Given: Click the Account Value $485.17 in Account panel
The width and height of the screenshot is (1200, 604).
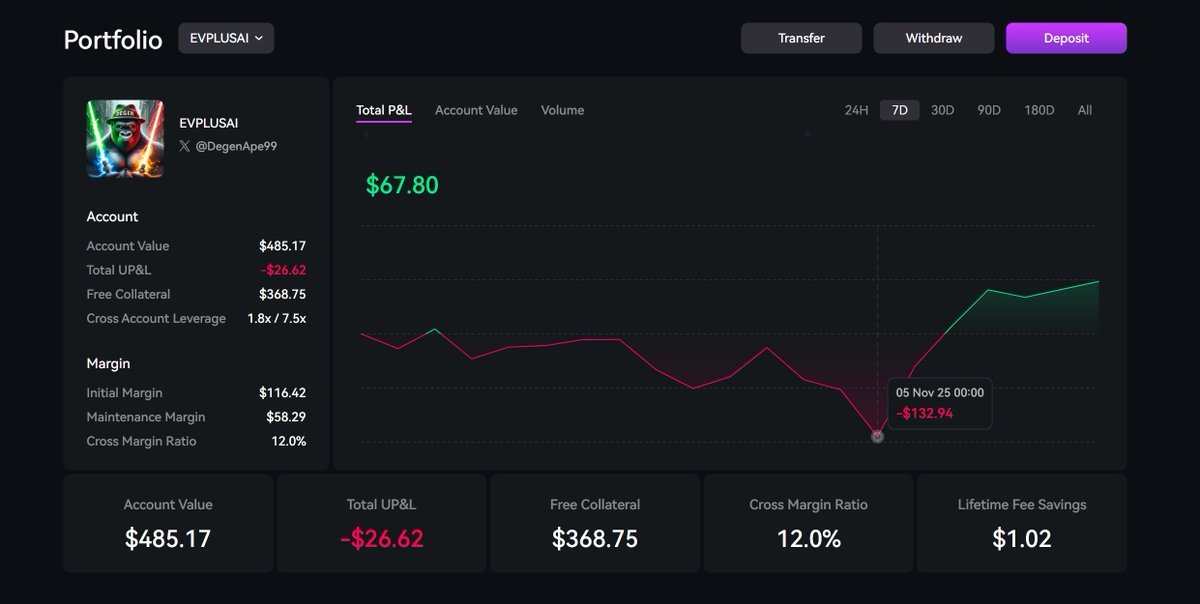Looking at the screenshot, I should [282, 246].
